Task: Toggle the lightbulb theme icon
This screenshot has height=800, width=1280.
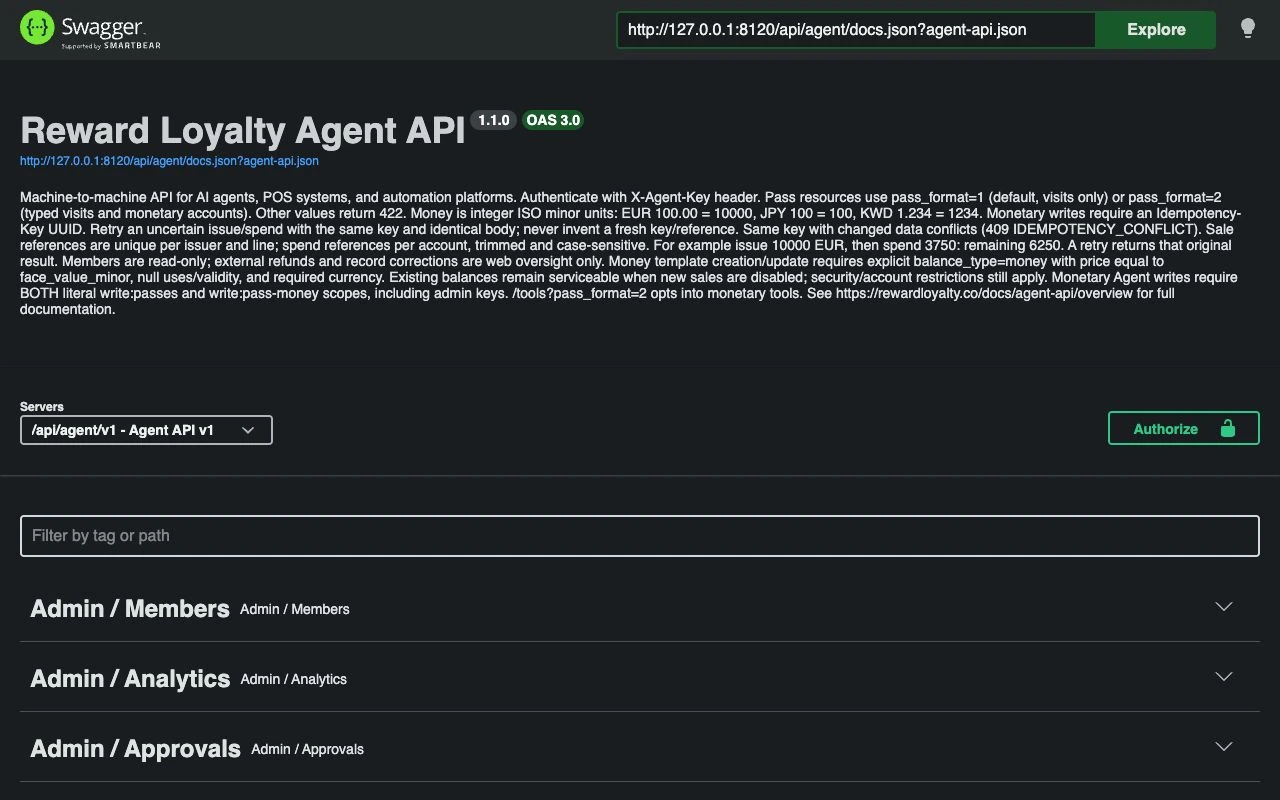Action: tap(1248, 29)
